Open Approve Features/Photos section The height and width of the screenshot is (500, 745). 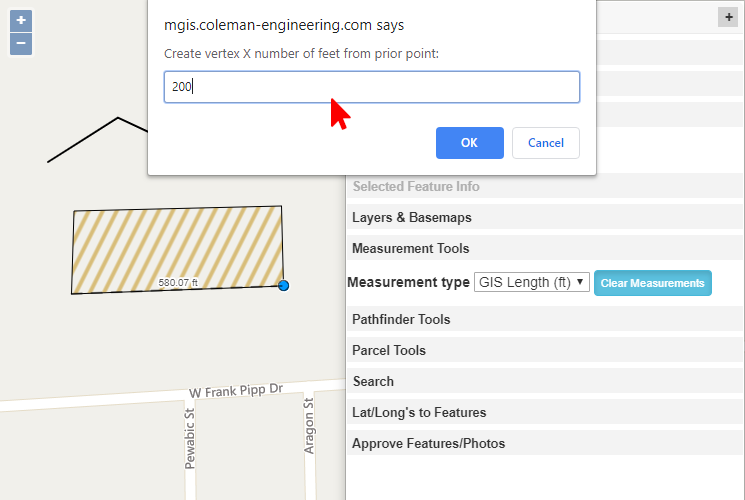point(428,444)
